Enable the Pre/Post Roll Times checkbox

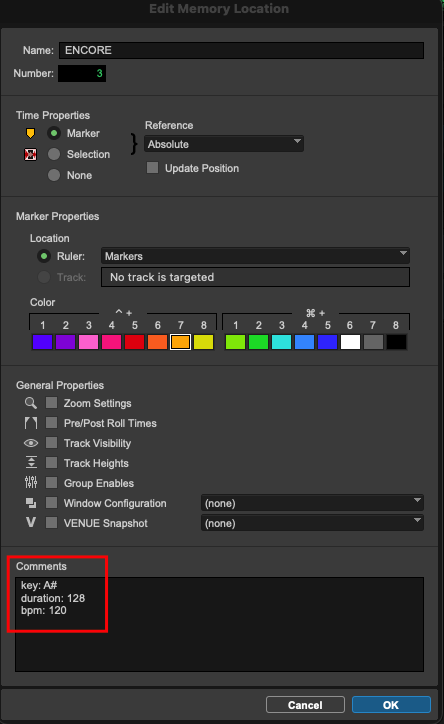point(51,422)
